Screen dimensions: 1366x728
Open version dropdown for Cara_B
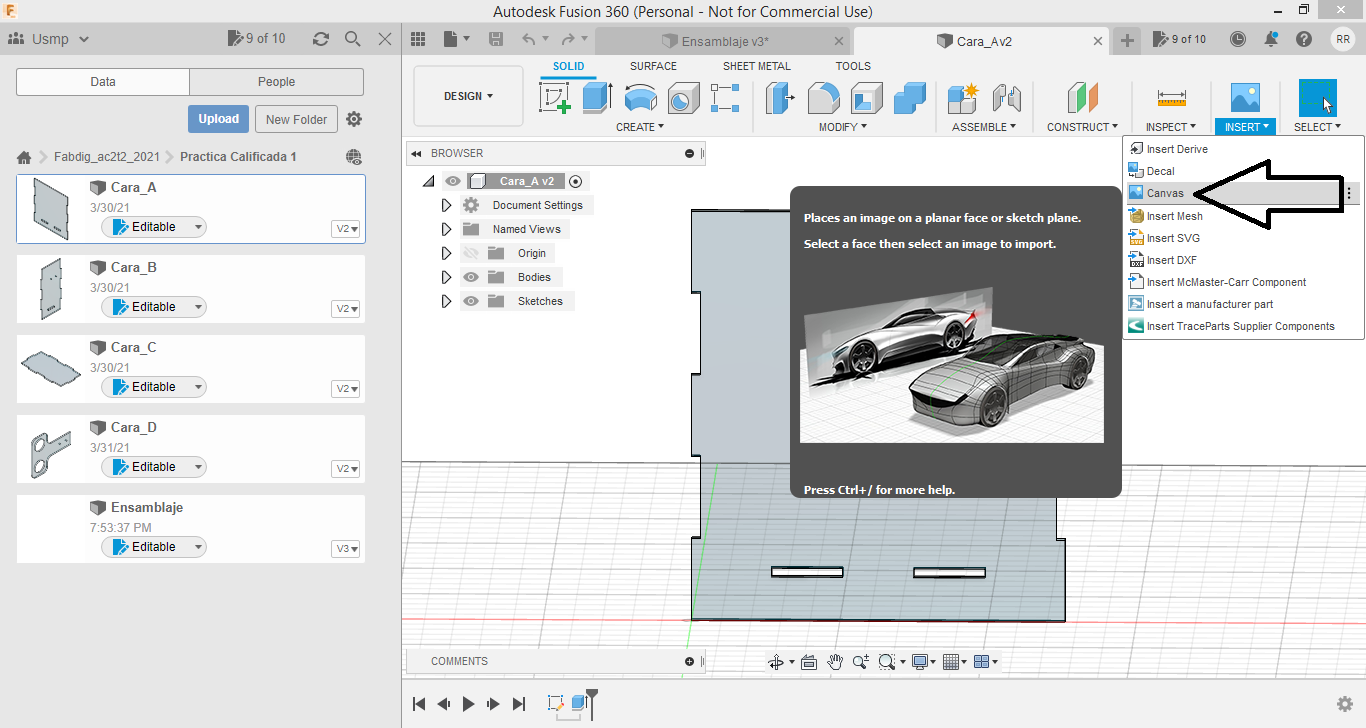tap(346, 309)
